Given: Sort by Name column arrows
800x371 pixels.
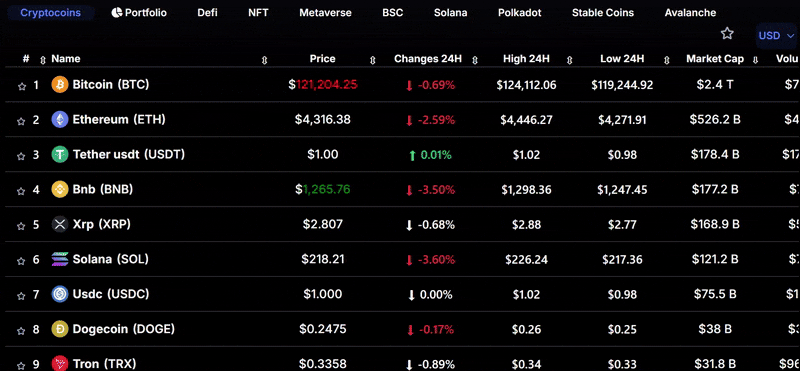Looking at the screenshot, I should tap(264, 60).
